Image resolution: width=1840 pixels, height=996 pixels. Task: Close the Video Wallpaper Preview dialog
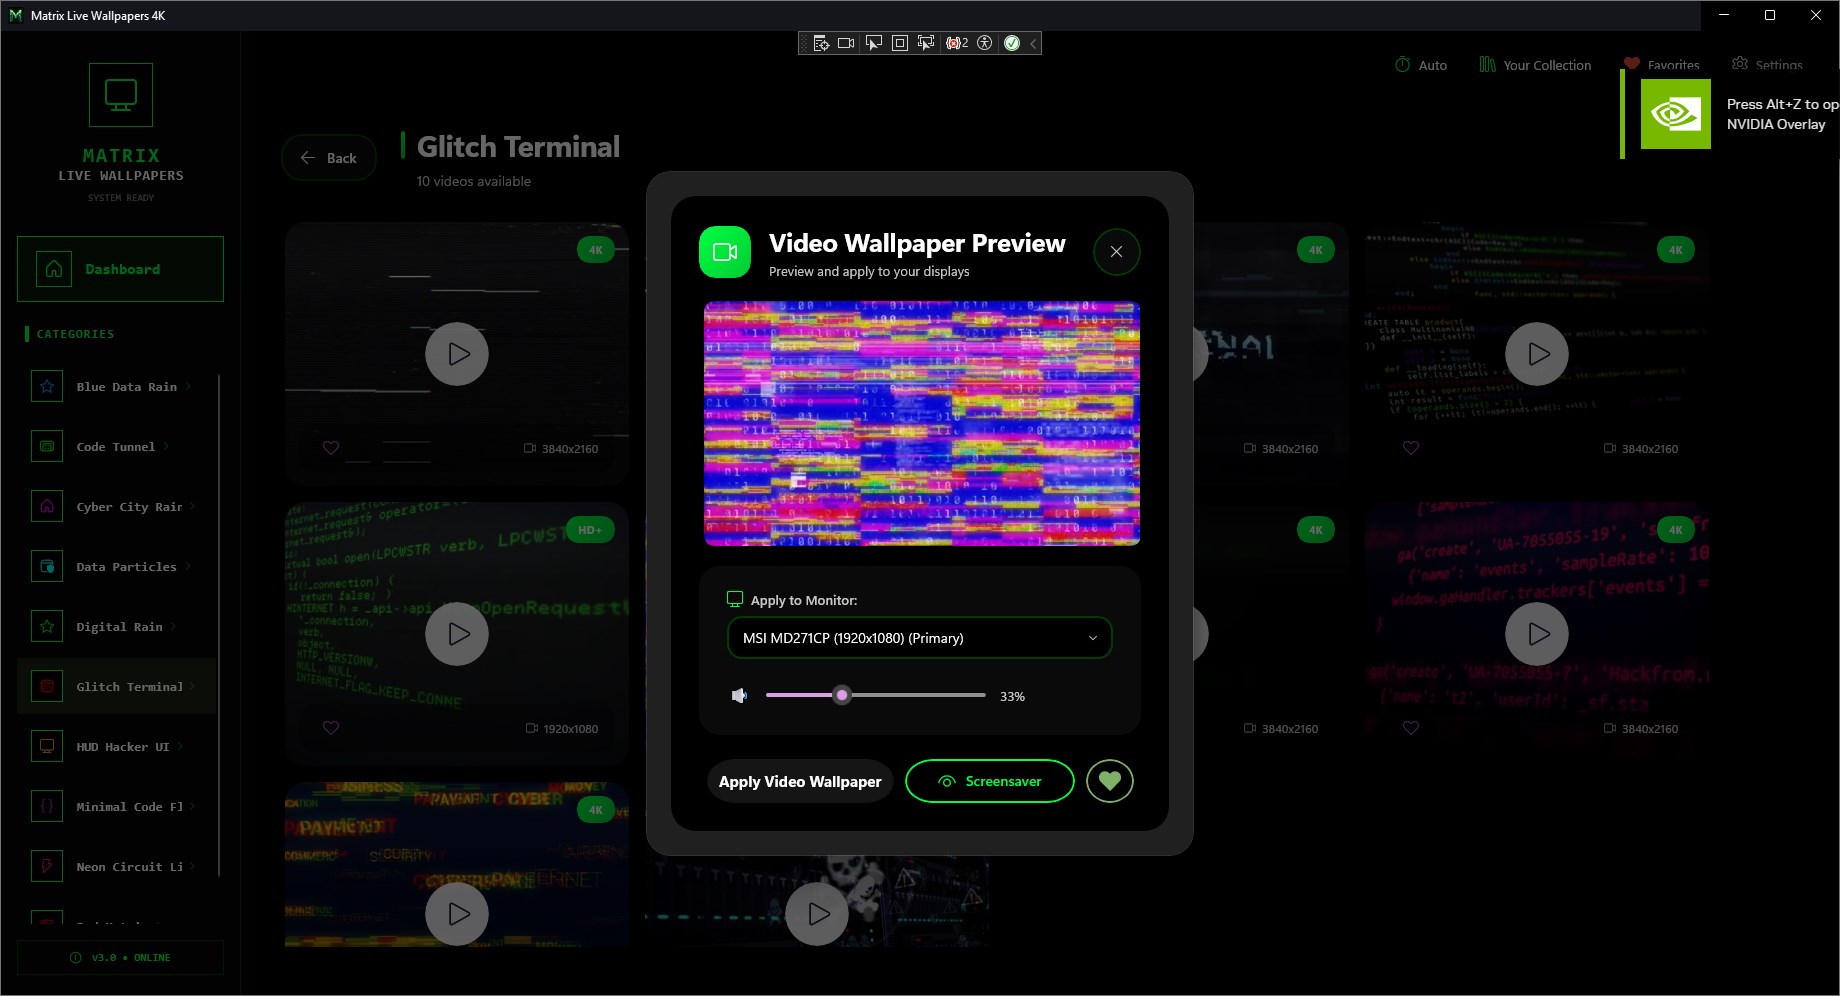click(x=1116, y=252)
